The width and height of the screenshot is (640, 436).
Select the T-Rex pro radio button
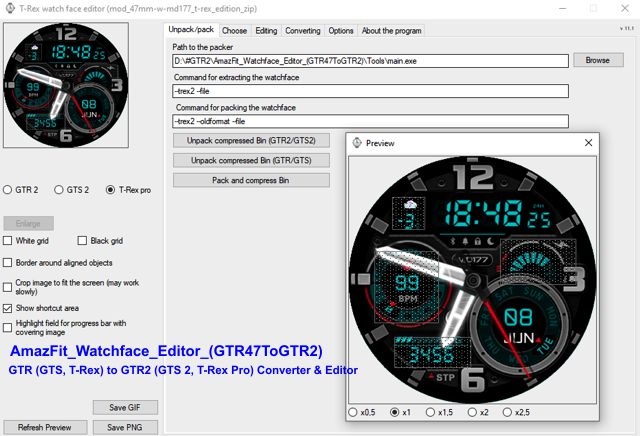(110, 190)
